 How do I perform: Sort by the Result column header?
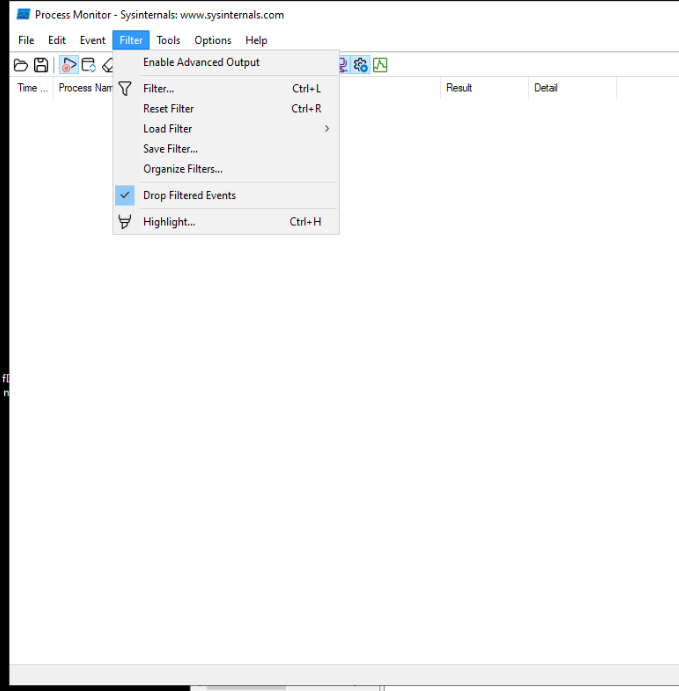pos(484,88)
